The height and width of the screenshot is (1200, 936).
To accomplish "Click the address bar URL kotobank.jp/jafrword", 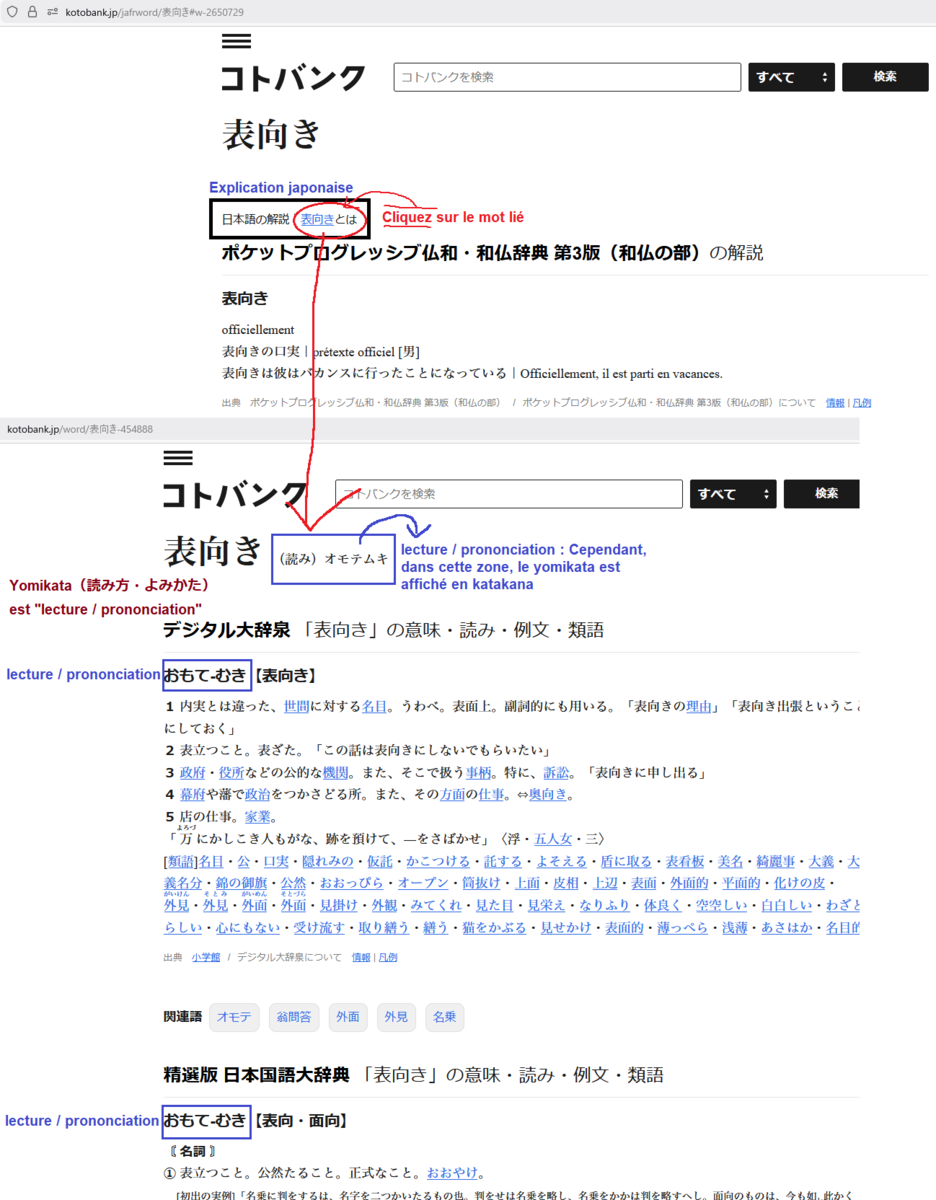I will click(156, 12).
